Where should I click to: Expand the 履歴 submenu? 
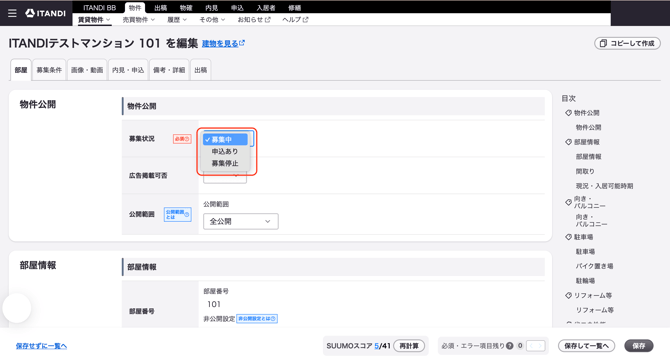point(176,20)
